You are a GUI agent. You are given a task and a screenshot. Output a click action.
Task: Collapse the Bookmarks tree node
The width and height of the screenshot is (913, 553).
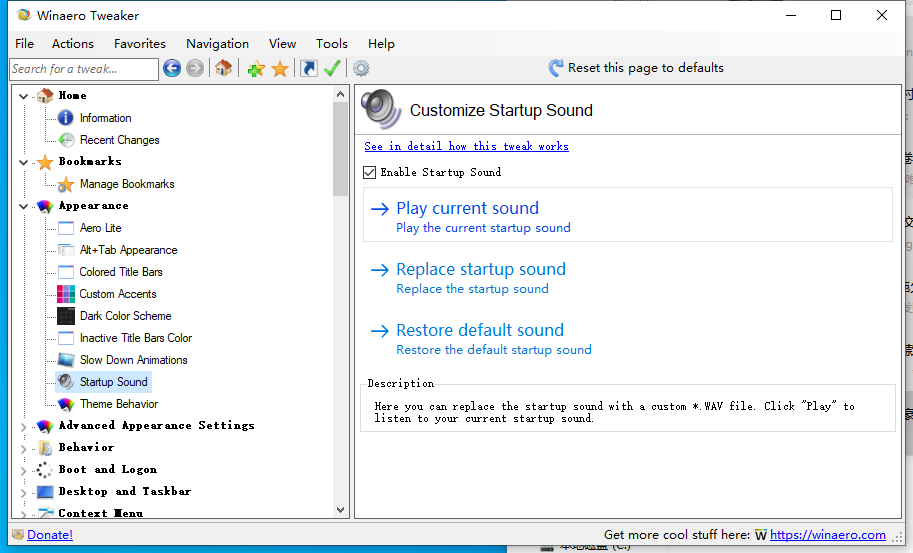click(x=23, y=162)
